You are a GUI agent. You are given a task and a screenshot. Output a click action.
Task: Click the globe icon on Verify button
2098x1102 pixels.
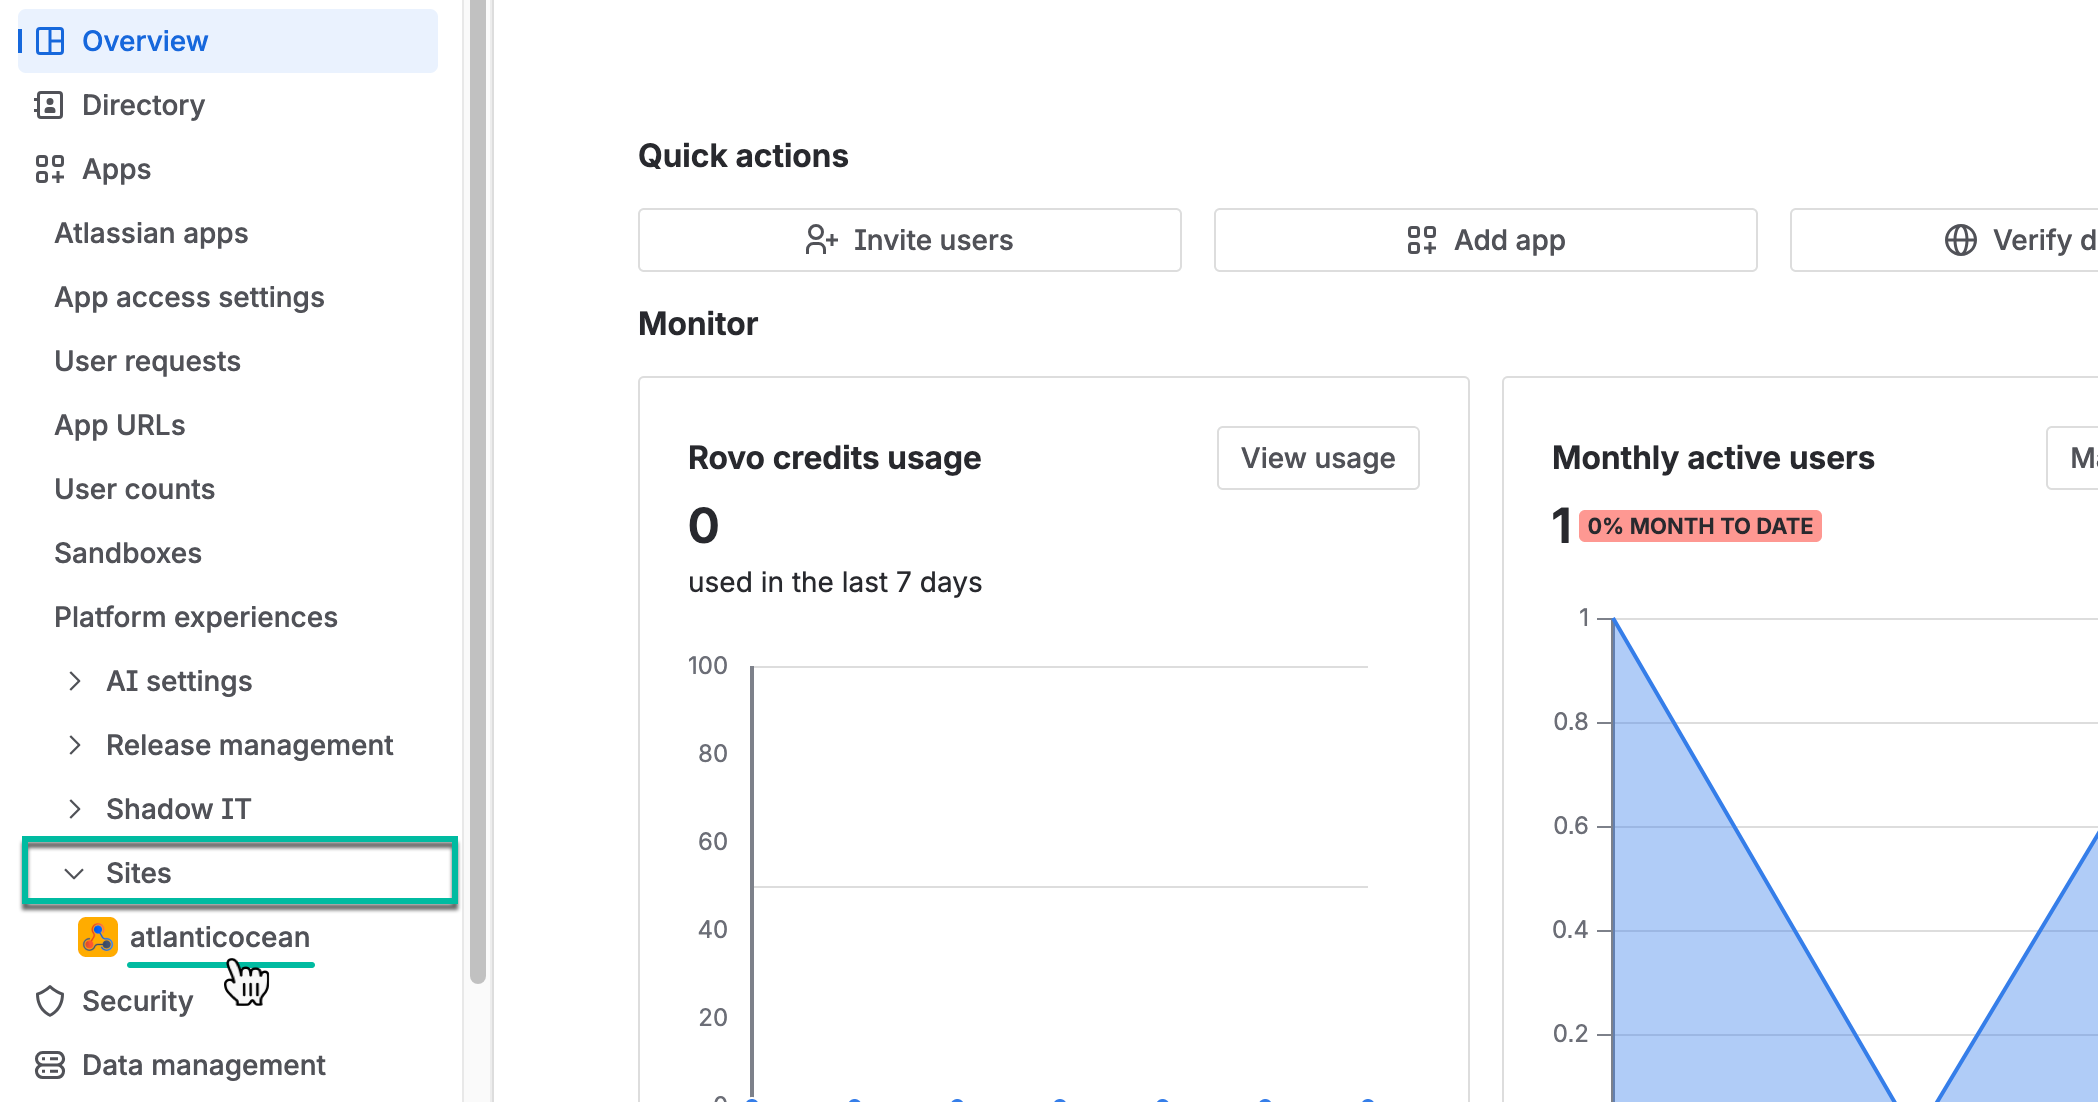(x=1960, y=240)
